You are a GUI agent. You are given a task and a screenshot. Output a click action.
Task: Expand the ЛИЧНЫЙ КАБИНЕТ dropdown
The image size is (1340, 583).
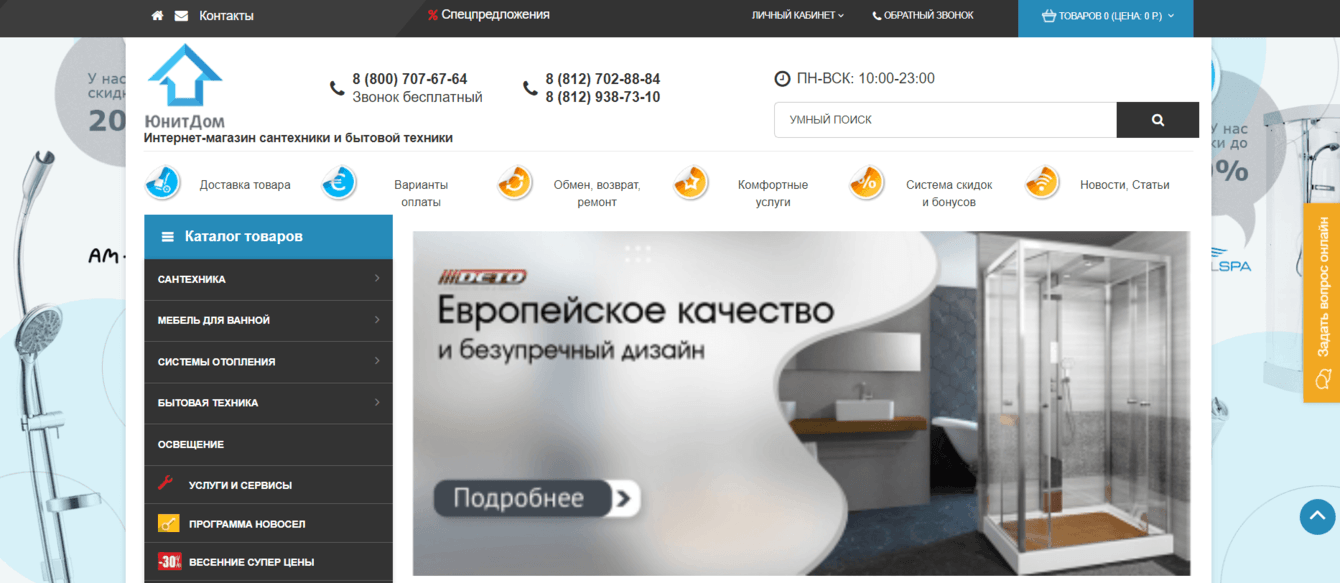[x=793, y=15]
